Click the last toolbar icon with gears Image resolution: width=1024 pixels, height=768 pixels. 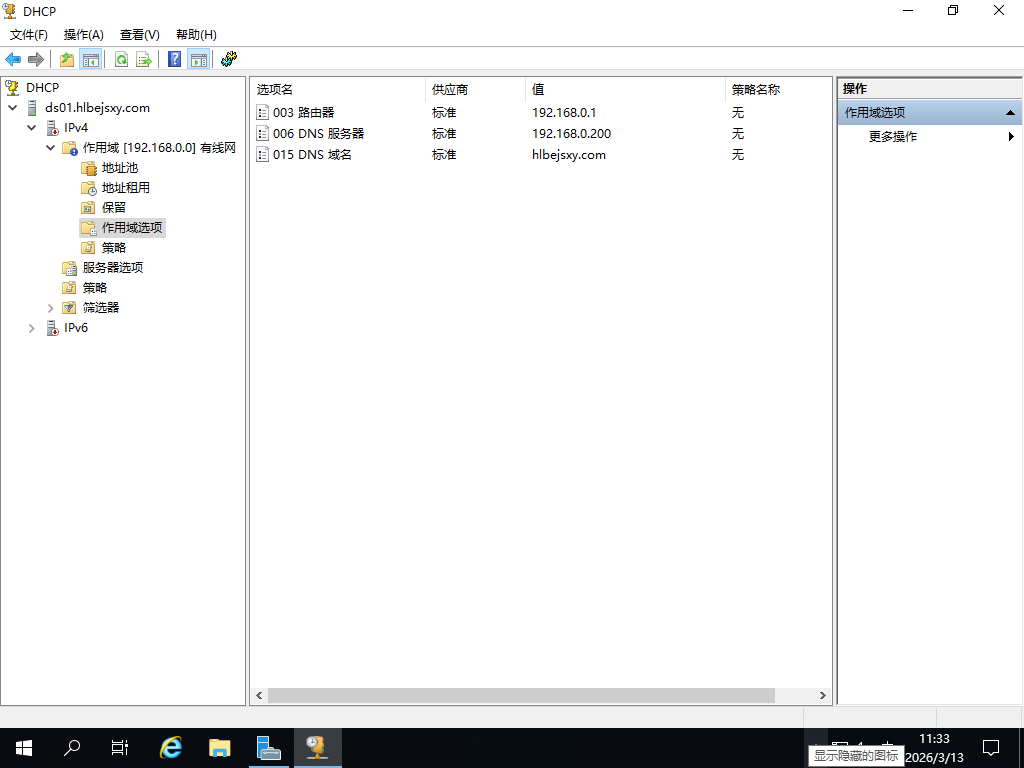point(229,60)
